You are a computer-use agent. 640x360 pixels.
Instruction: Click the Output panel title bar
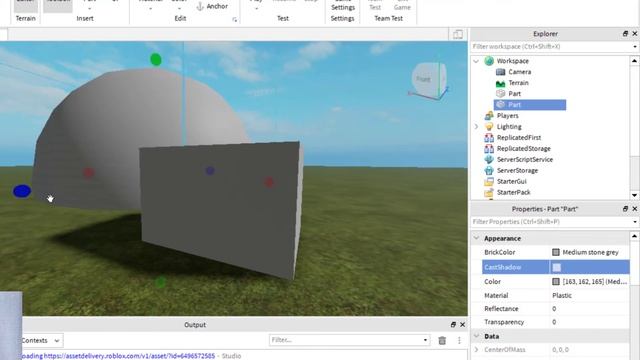(x=195, y=325)
